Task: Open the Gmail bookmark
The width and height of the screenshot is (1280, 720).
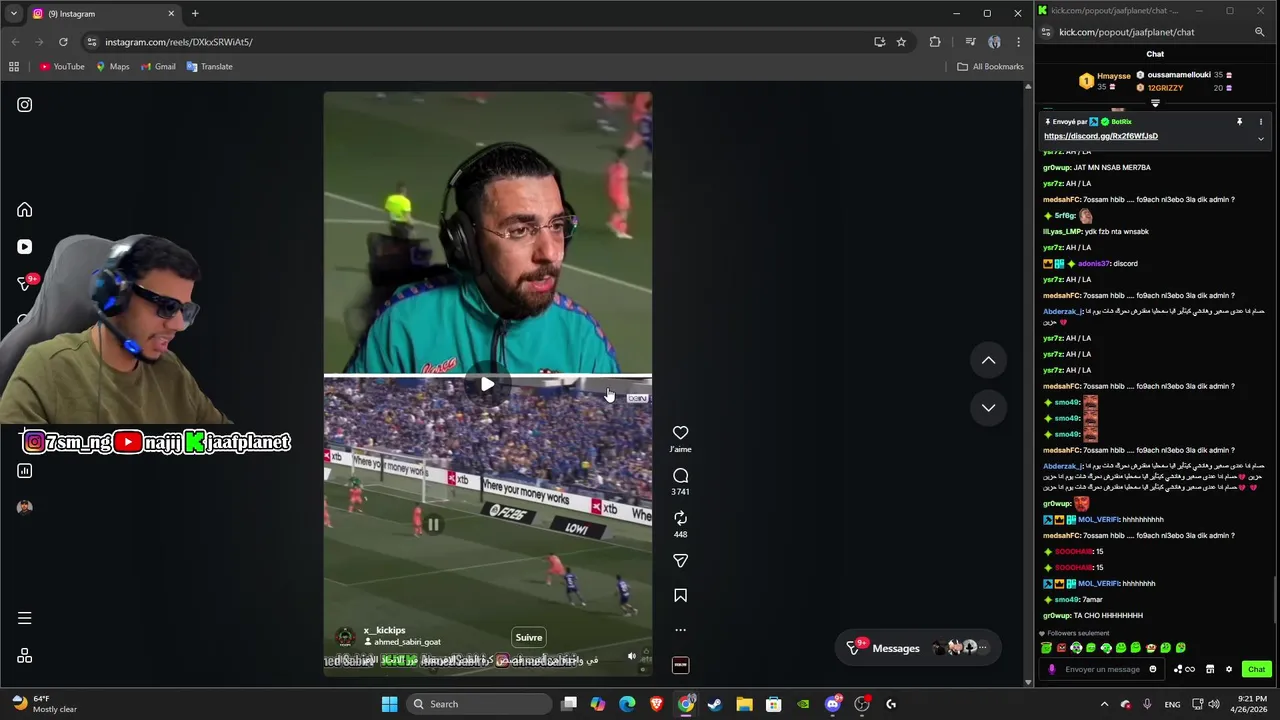Action: (158, 67)
